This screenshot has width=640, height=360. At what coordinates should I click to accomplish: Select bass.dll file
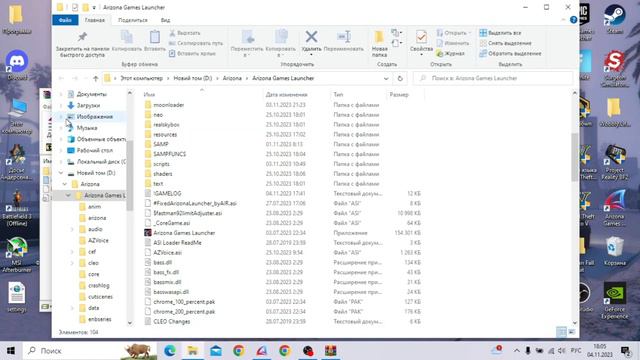[x=162, y=262]
